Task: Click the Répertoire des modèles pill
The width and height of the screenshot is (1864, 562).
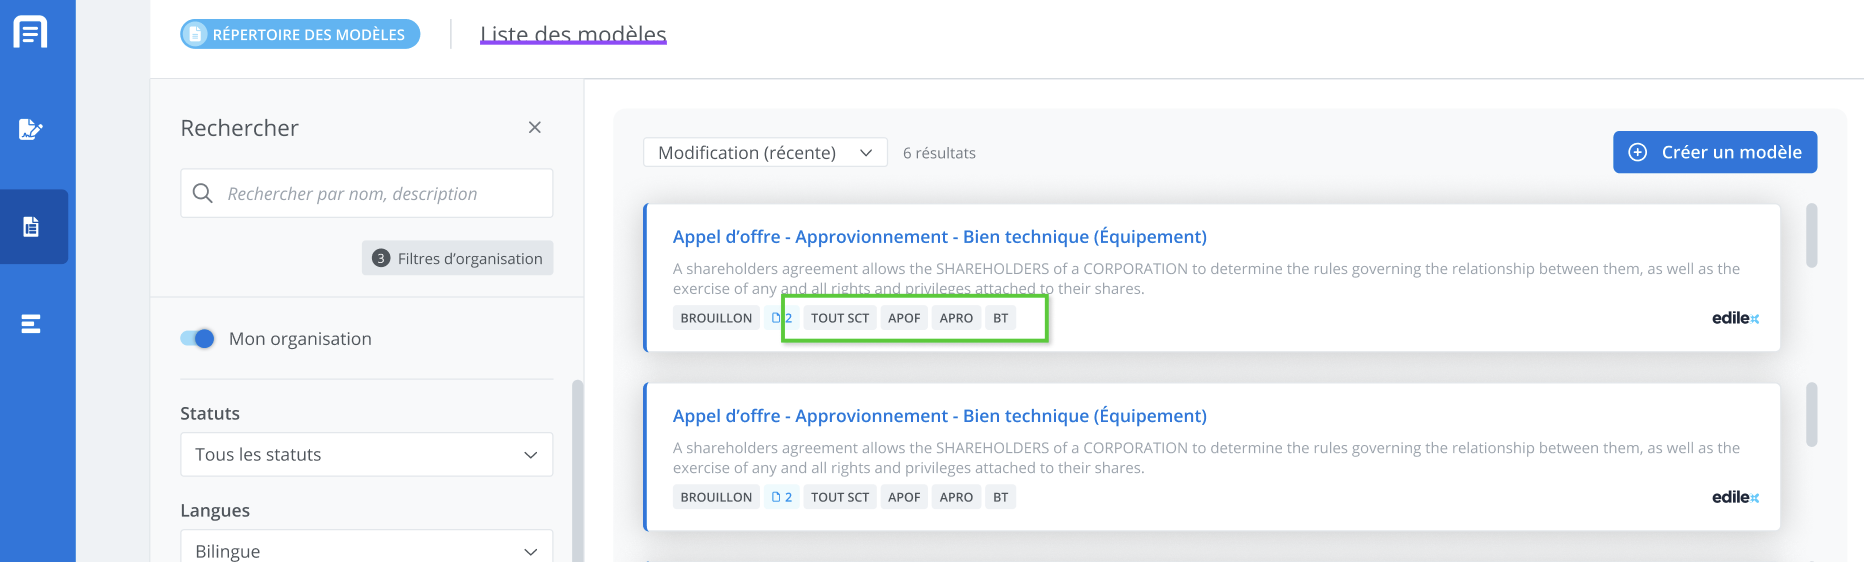Action: click(x=300, y=34)
